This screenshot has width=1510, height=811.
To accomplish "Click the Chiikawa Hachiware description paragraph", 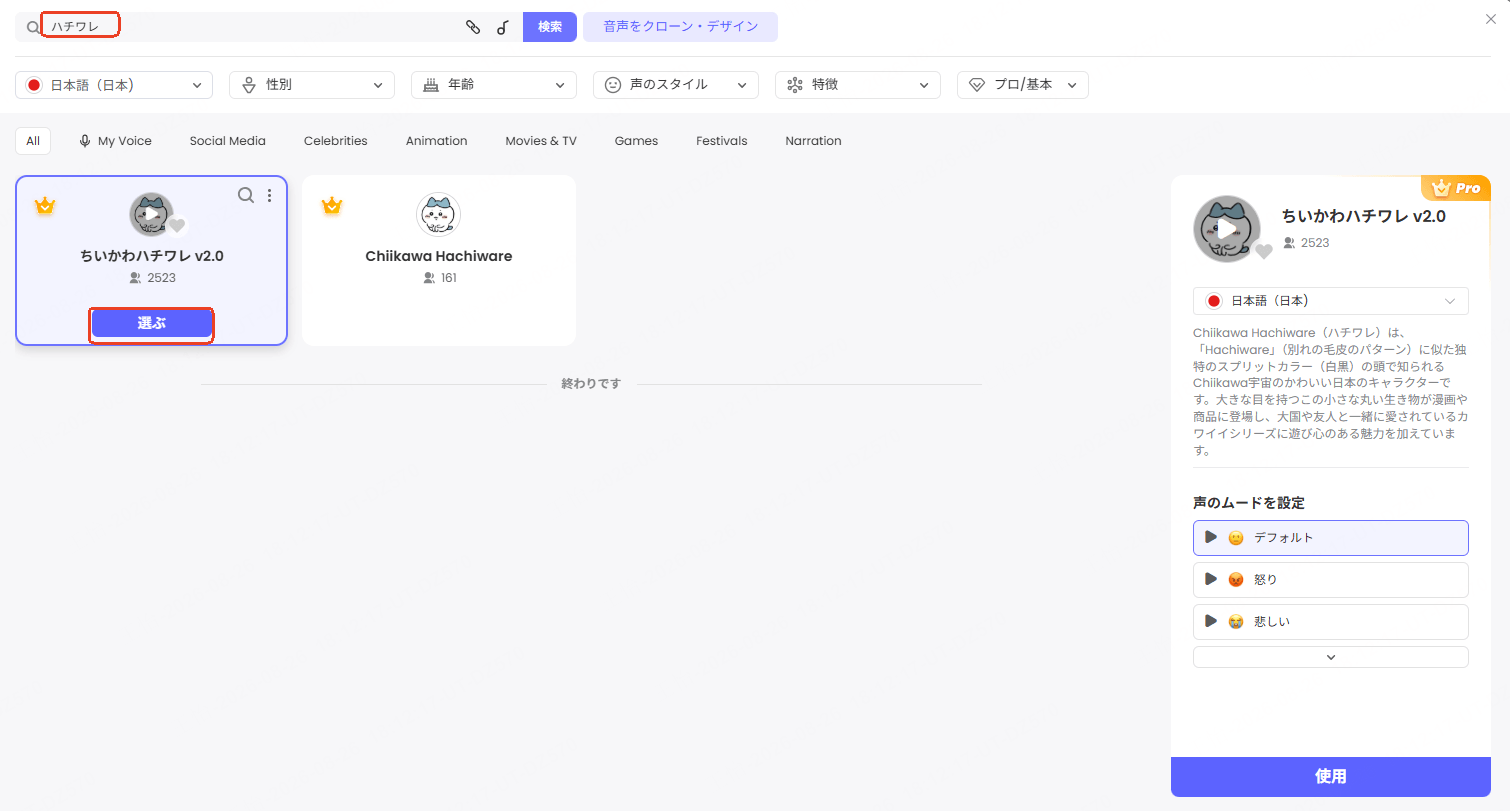I will [x=1331, y=391].
